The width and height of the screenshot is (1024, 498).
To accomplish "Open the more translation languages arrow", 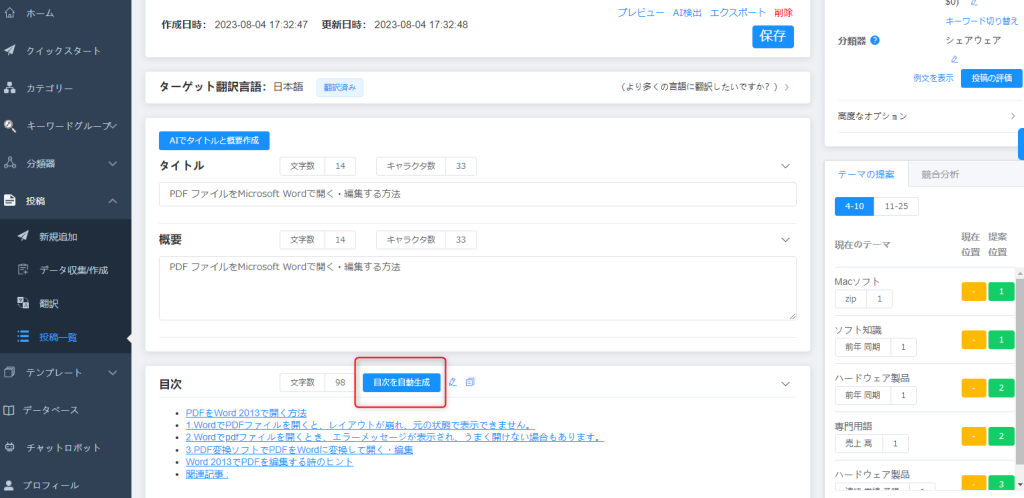I will pyautogui.click(x=786, y=87).
